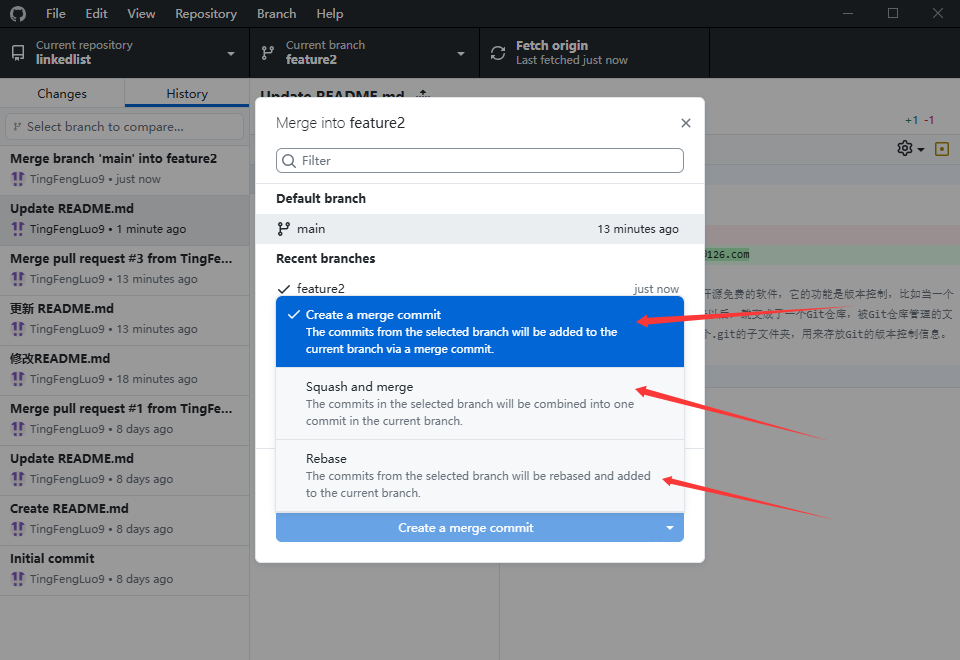
Task: Click the expand diff square icon
Action: (941, 148)
